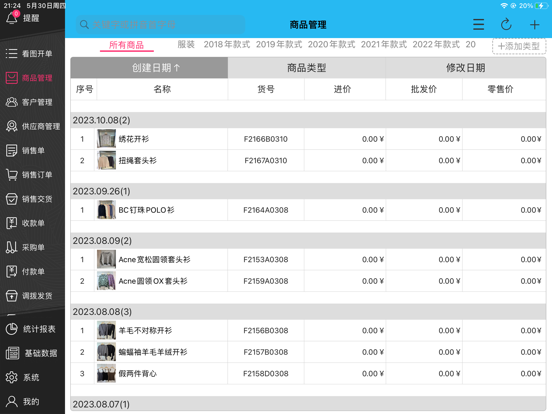552x414 pixels.
Task: Open 客户管理 in the sidebar
Action: click(29, 102)
